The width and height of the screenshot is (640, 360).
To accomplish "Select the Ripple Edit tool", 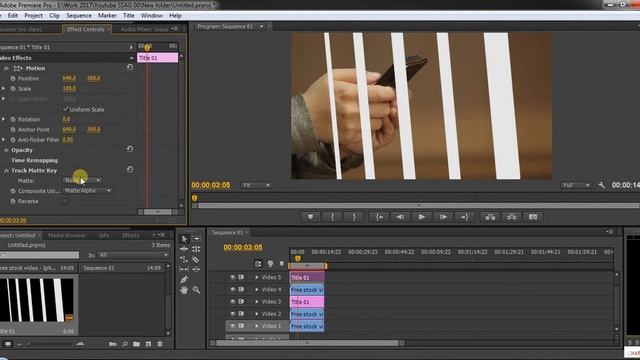I will pos(184,249).
